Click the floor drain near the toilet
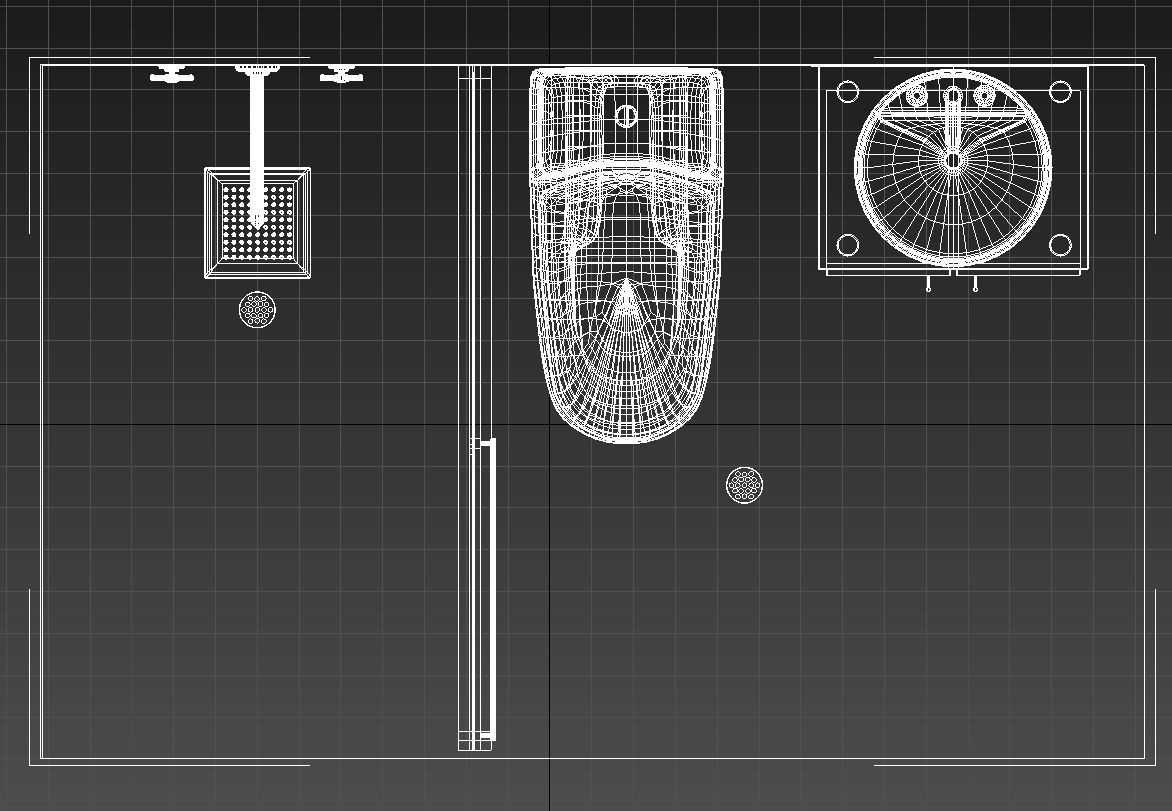The width and height of the screenshot is (1172, 811). pos(744,485)
